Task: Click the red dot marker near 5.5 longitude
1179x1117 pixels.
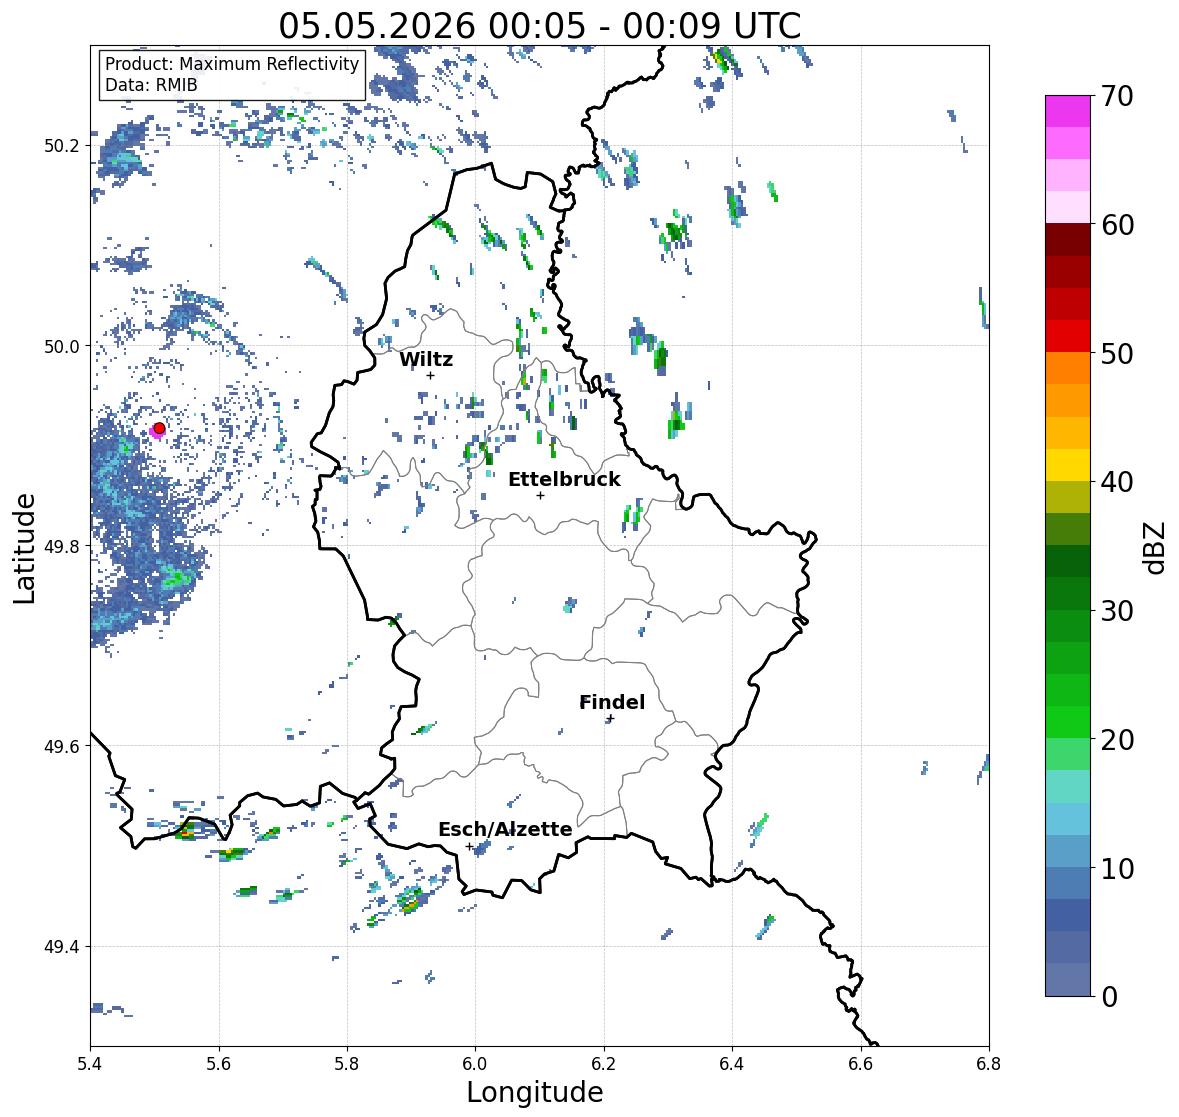Action: pyautogui.click(x=159, y=428)
